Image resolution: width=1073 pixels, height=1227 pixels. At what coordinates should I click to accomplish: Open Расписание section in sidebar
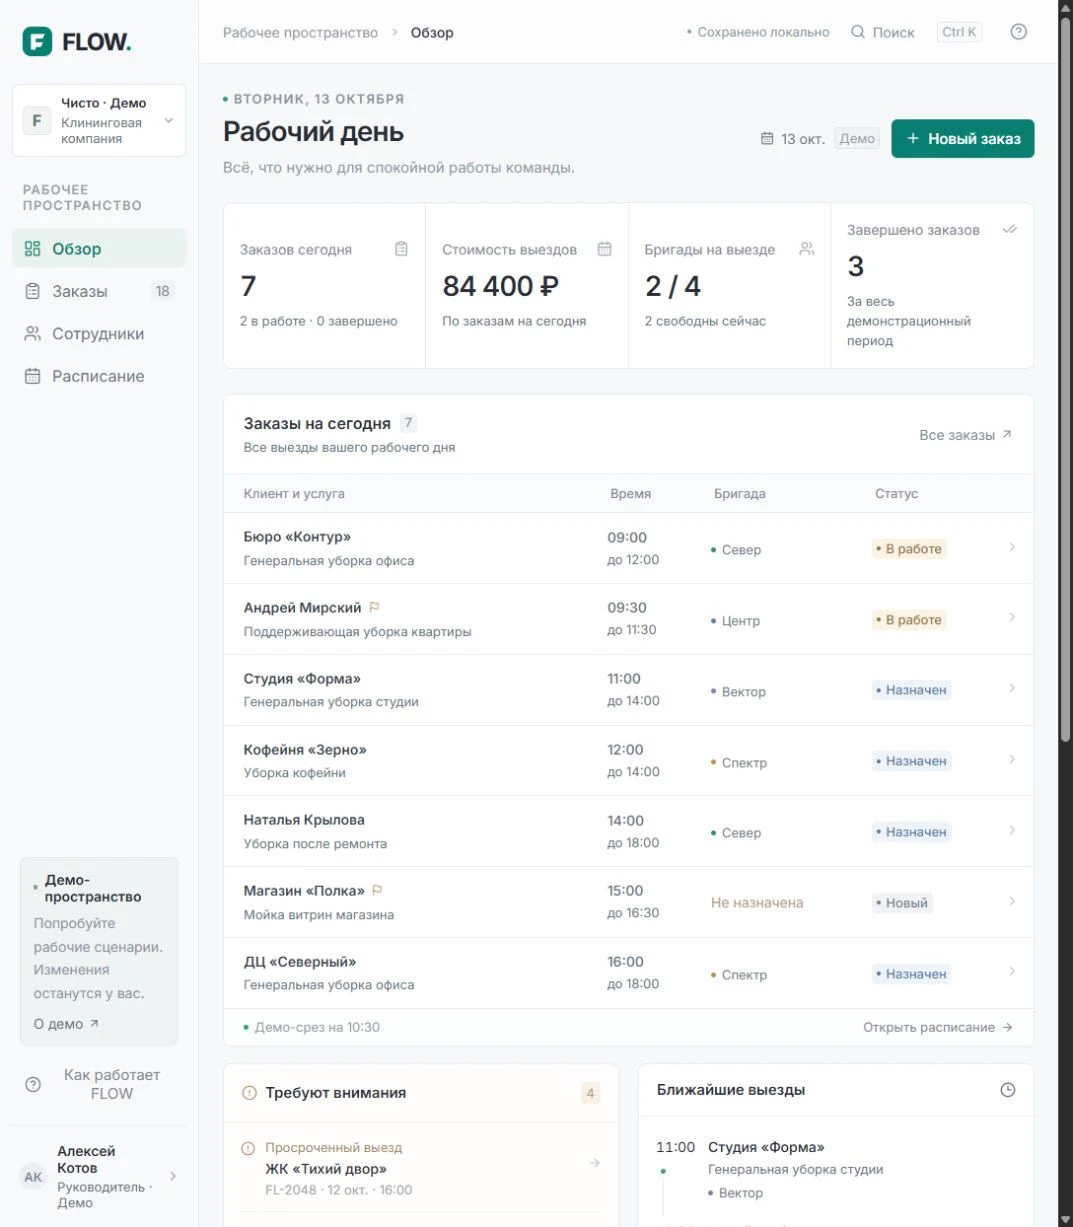[99, 376]
